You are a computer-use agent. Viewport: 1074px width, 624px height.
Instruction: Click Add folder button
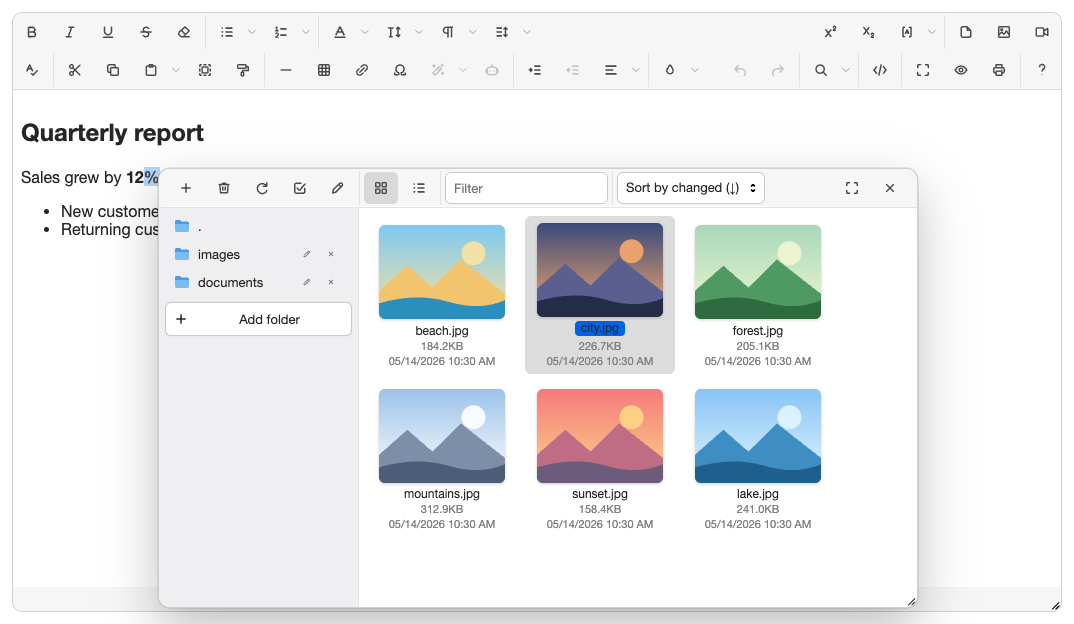click(258, 319)
